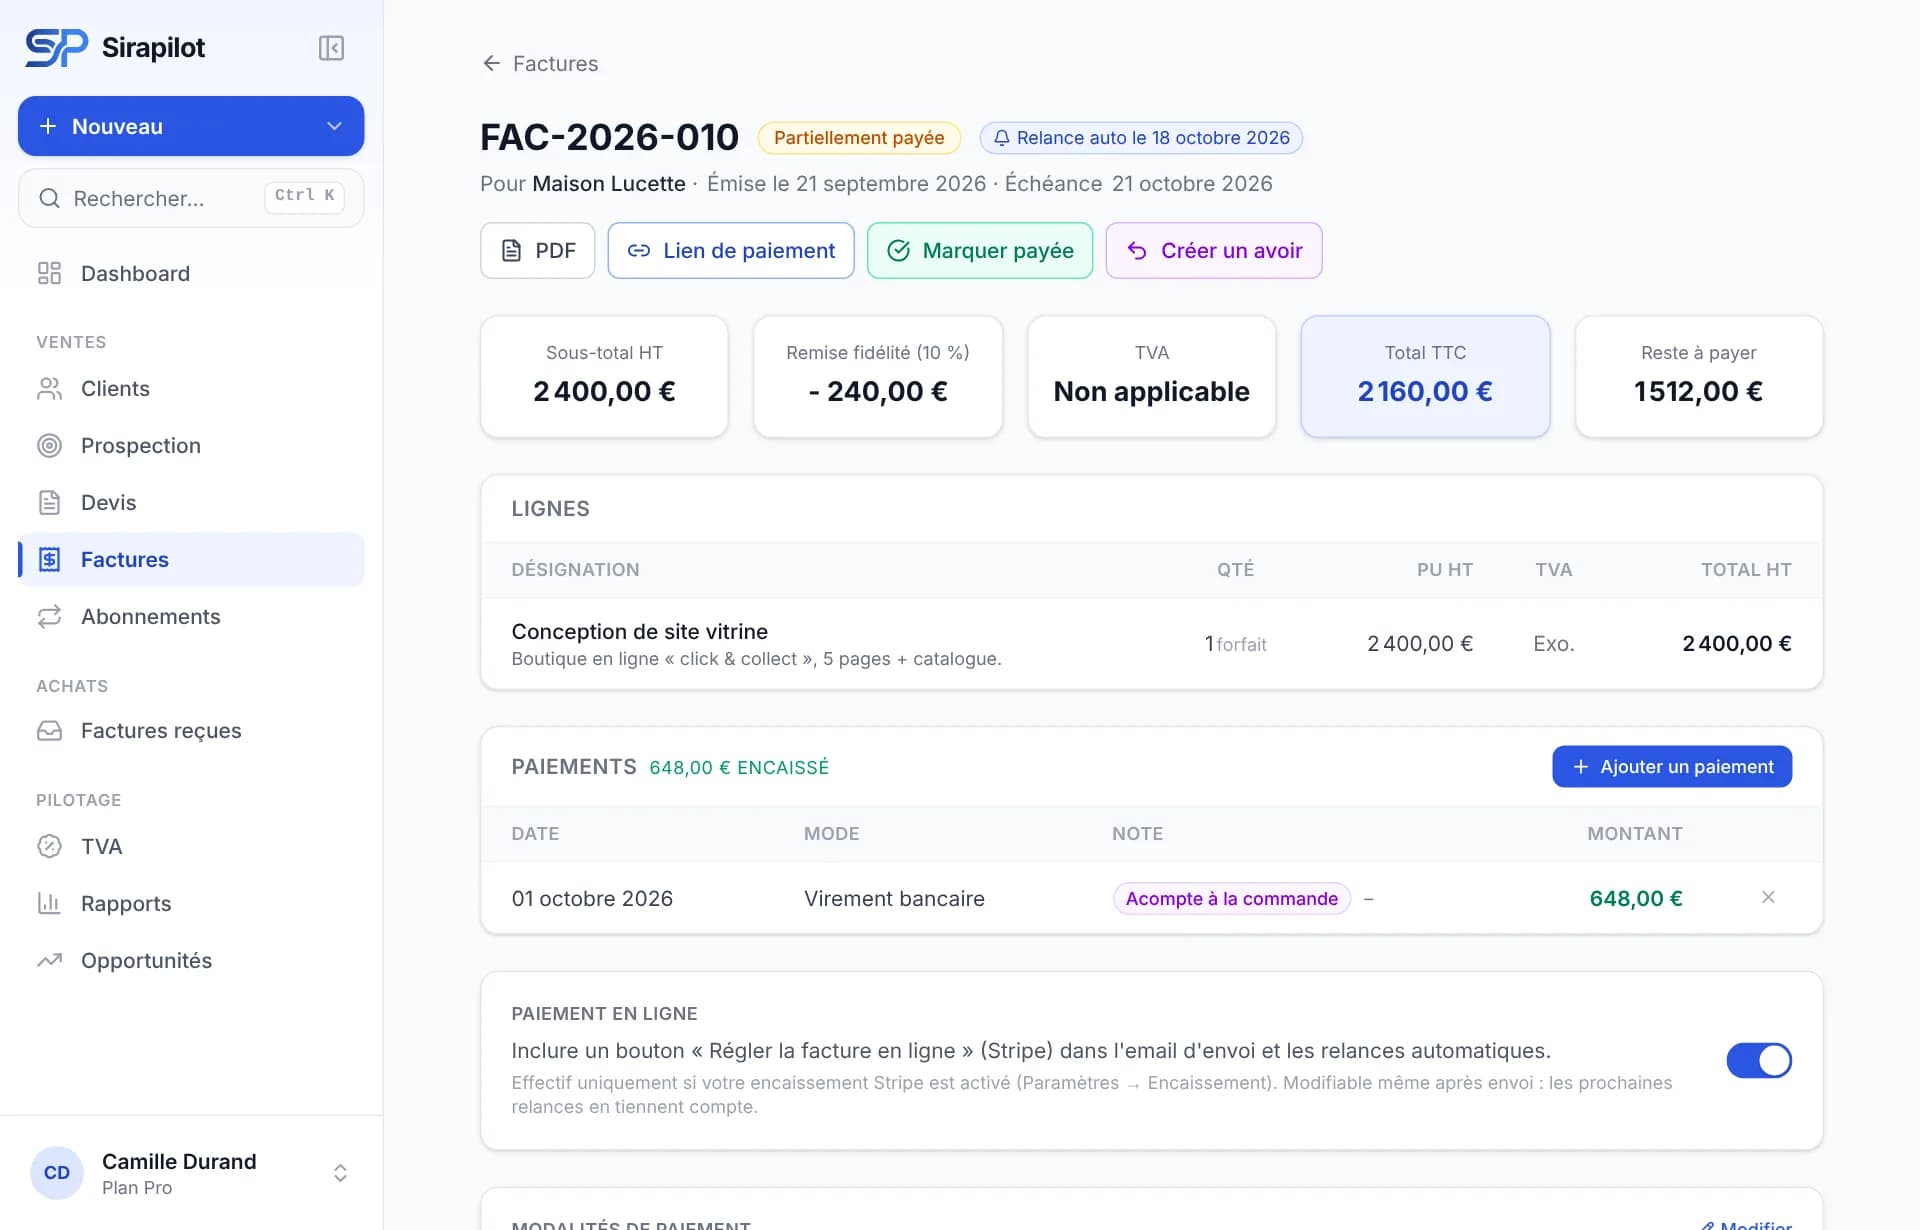The height and width of the screenshot is (1230, 1920).
Task: Click Virement bancaire payment mode
Action: pyautogui.click(x=894, y=899)
